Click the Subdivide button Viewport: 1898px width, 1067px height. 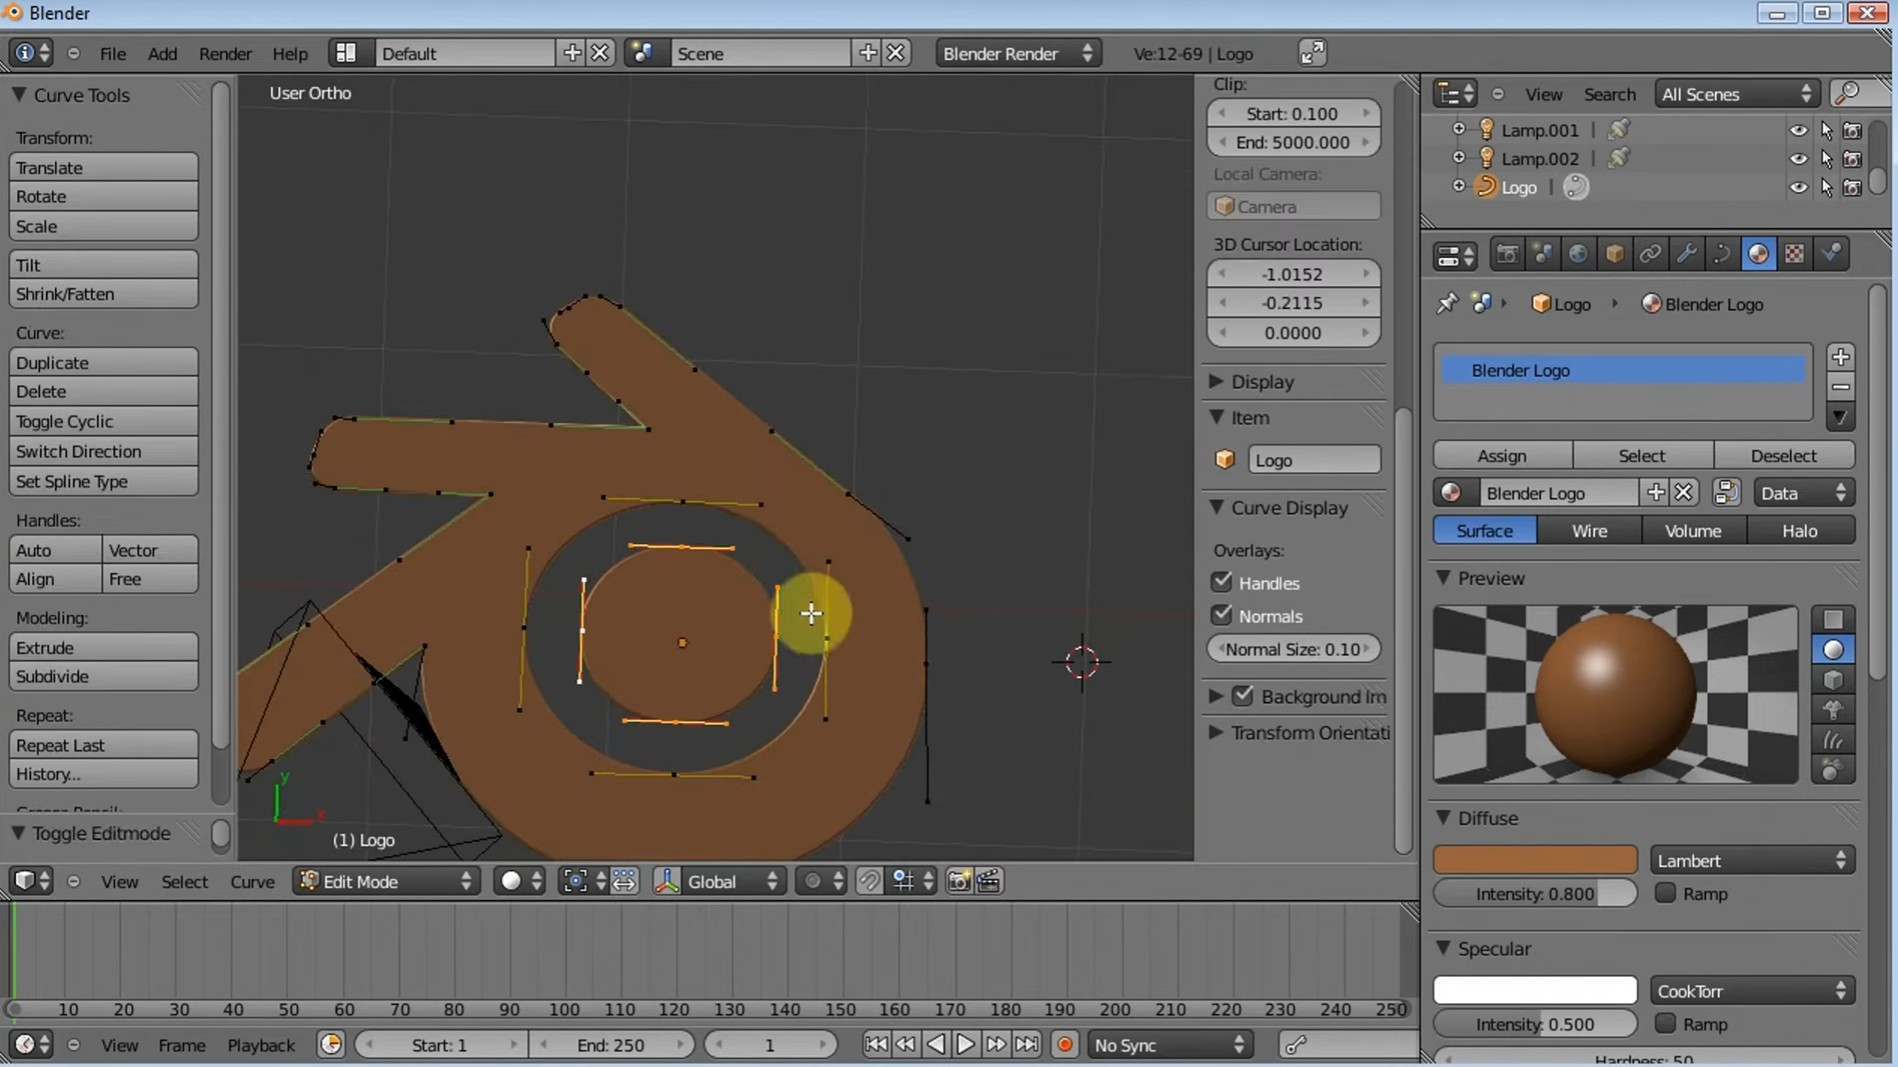pos(104,676)
